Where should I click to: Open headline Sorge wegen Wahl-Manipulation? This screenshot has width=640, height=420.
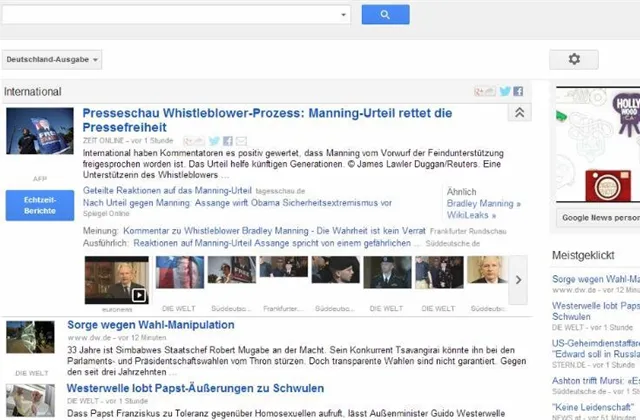coord(151,325)
